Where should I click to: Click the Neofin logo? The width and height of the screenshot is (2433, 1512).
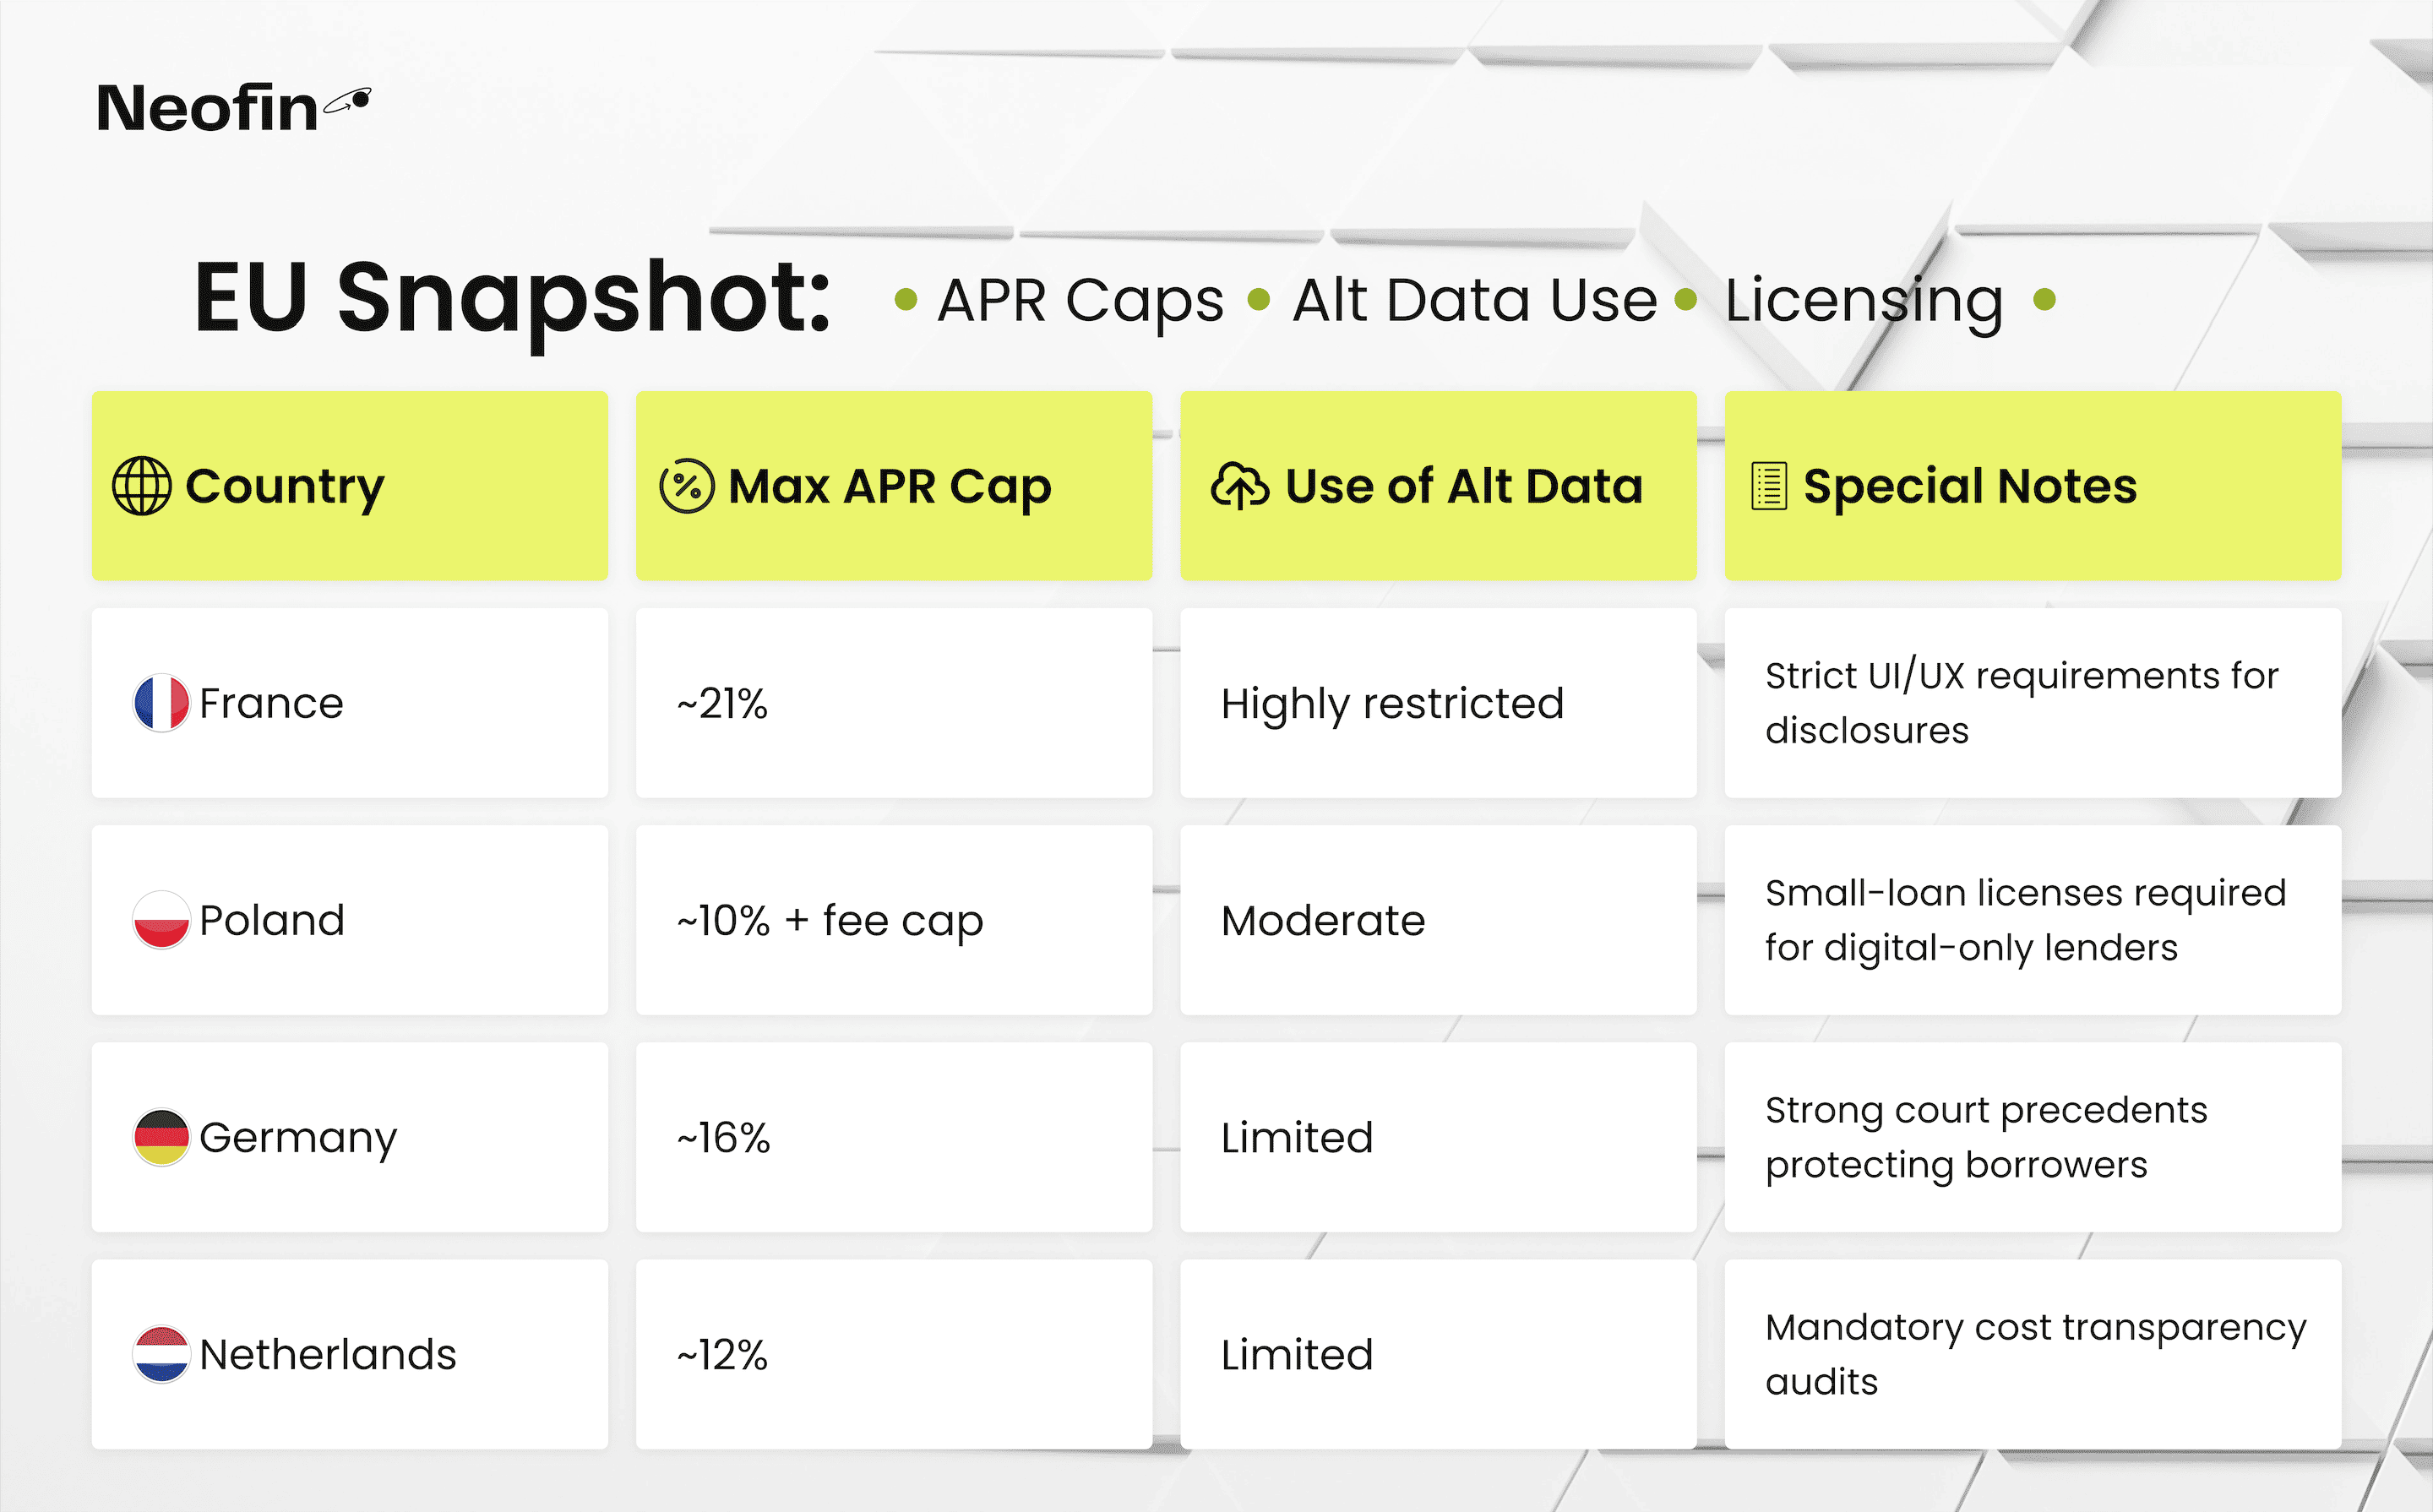[234, 107]
